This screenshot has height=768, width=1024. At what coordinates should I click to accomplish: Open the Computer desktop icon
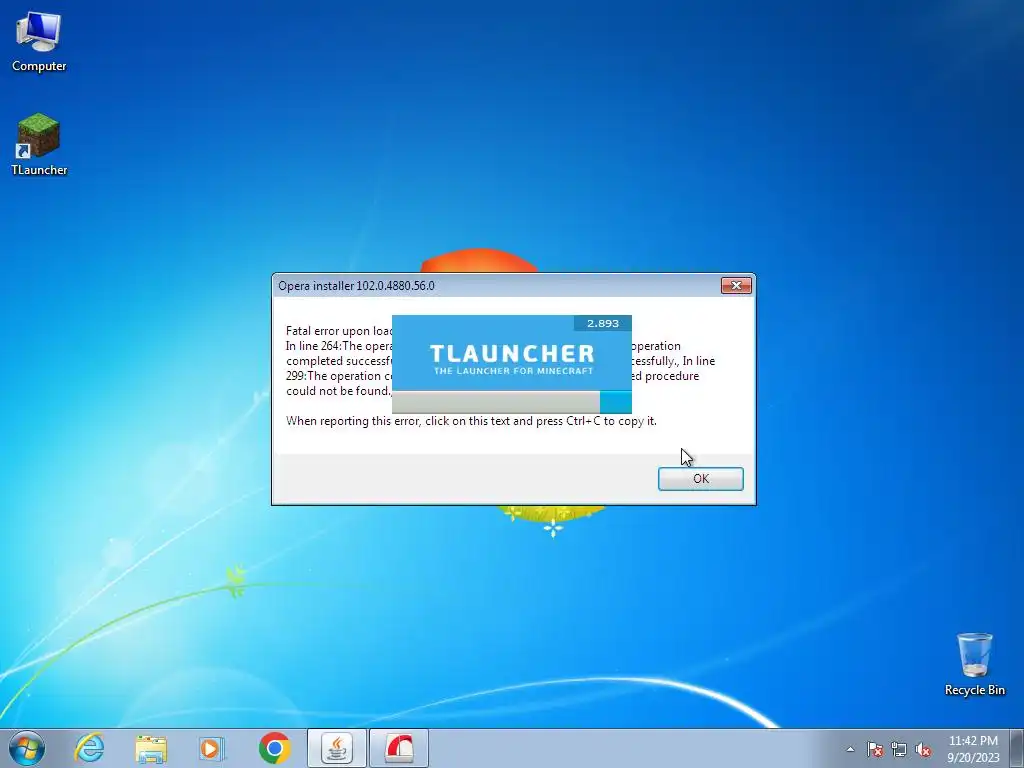(39, 42)
